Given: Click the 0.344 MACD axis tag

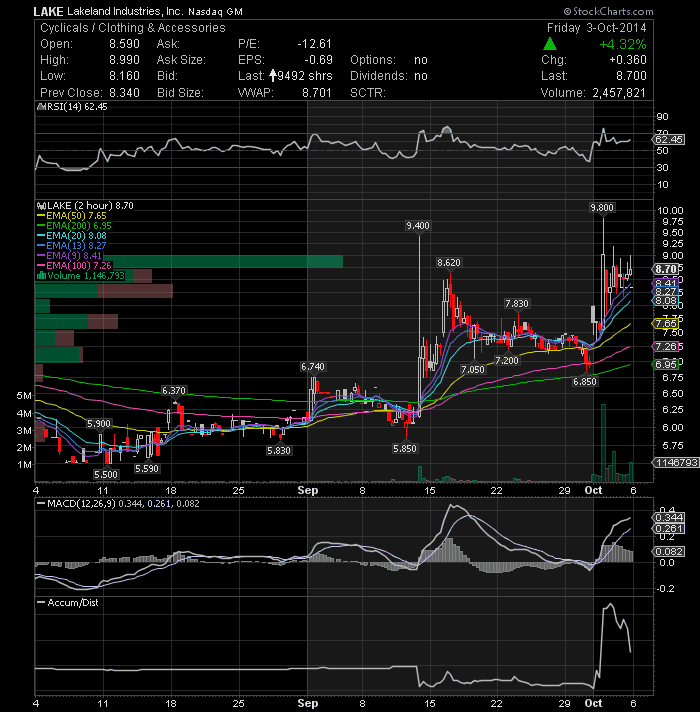Looking at the screenshot, I should click(669, 518).
